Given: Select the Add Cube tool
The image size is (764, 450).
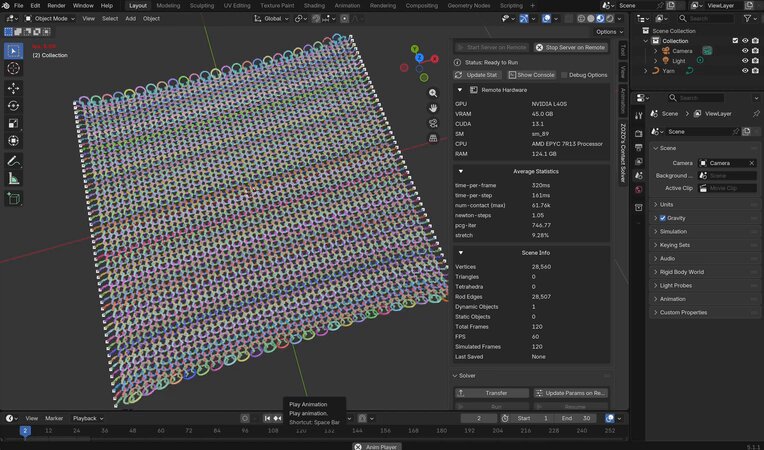Looking at the screenshot, I should 14,199.
